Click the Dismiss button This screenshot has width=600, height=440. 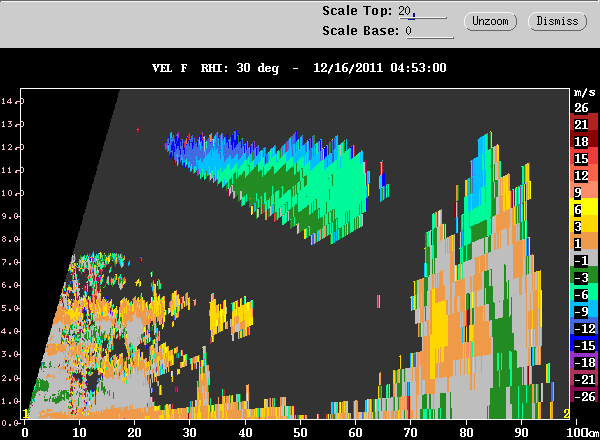tap(557, 21)
